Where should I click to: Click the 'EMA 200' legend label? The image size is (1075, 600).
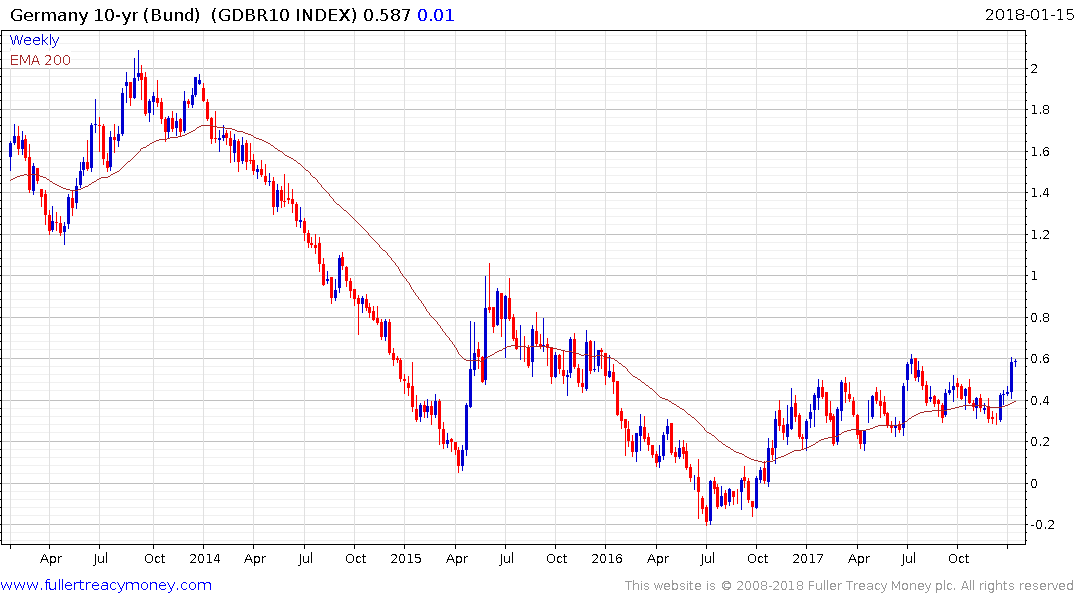pyautogui.click(x=40, y=60)
